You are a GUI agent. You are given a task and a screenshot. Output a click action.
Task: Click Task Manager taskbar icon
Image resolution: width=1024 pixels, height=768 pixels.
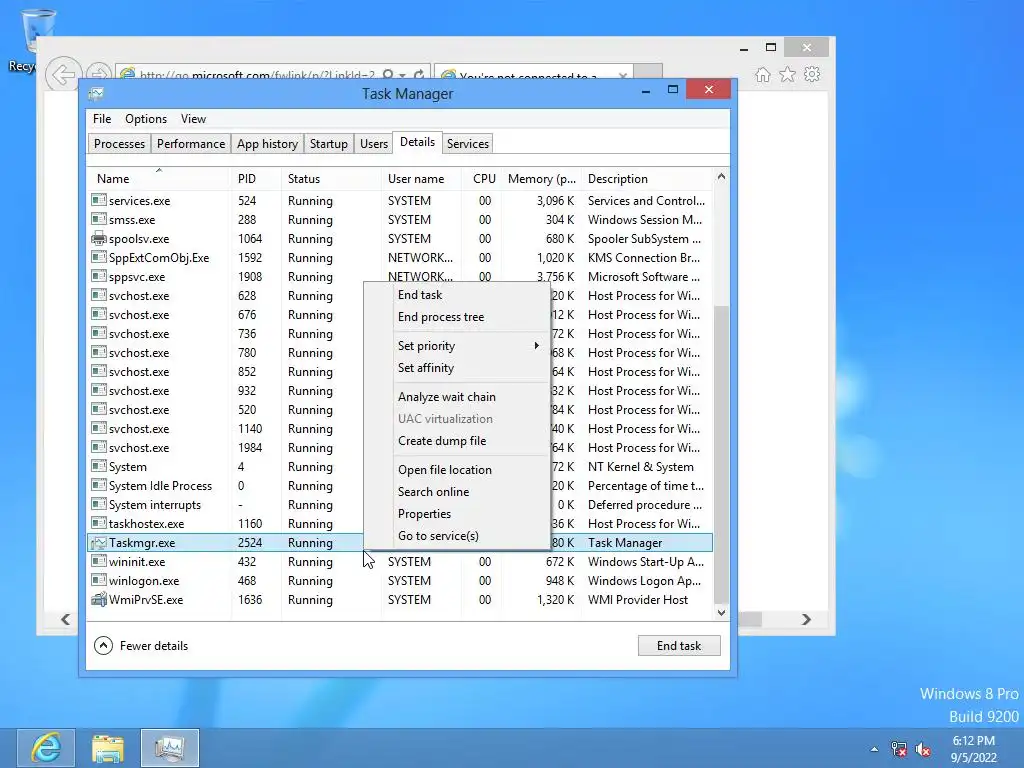point(170,748)
